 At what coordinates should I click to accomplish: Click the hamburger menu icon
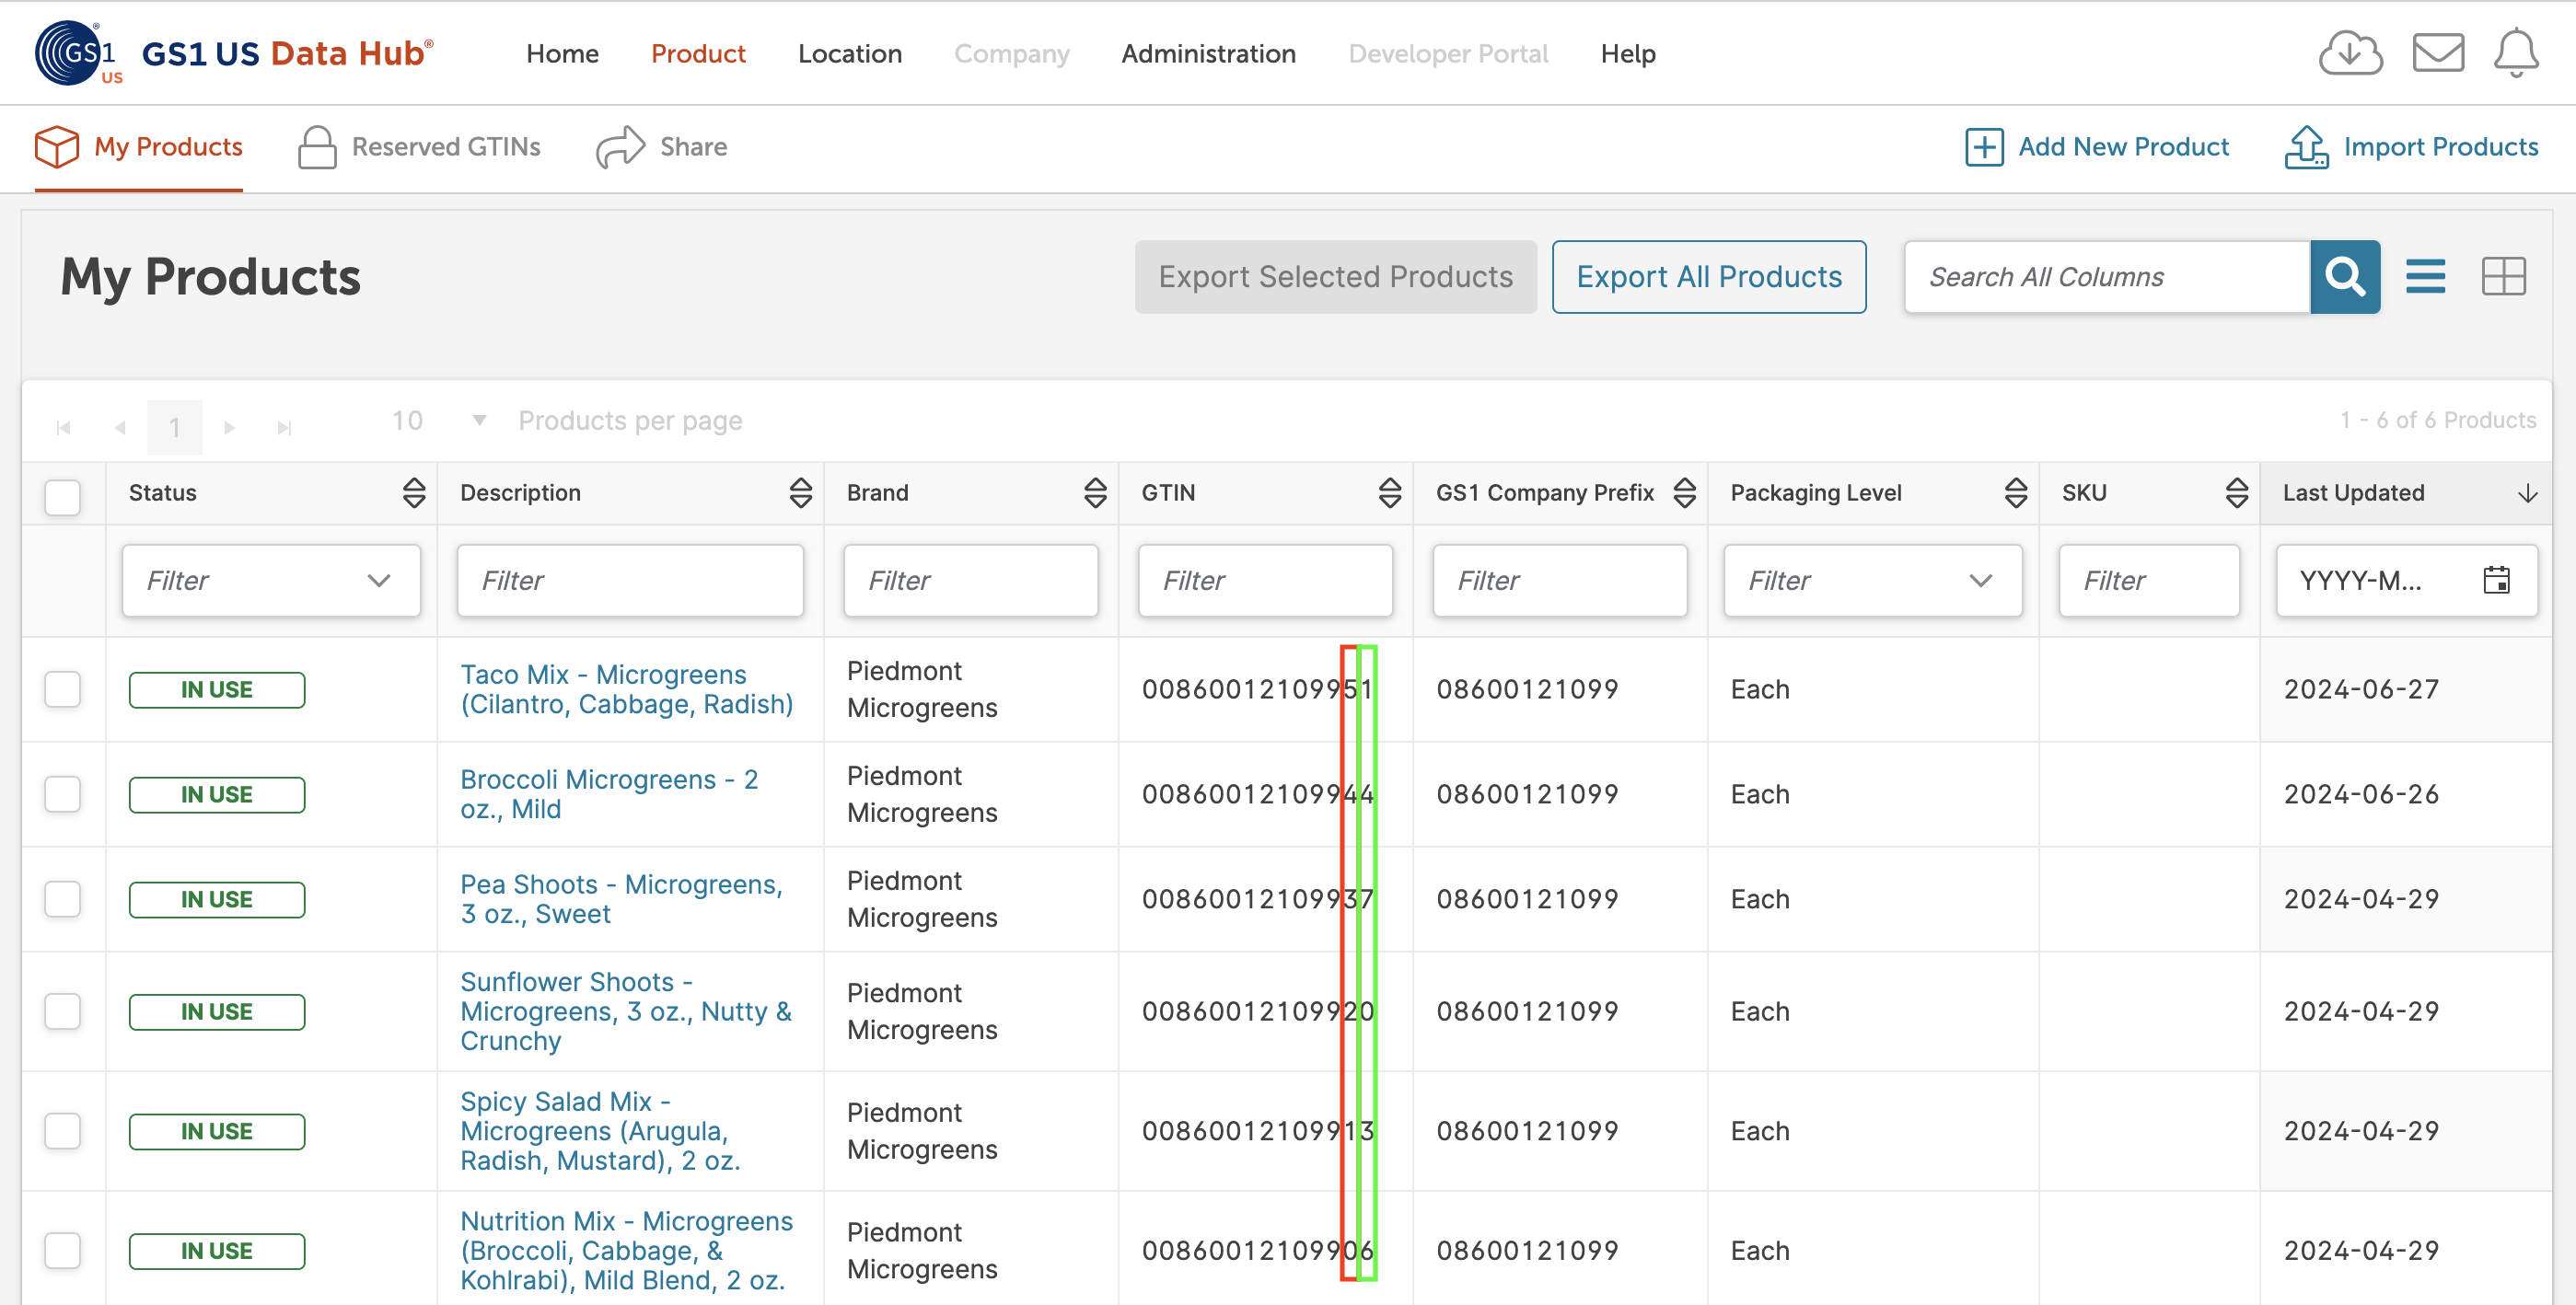(2426, 276)
